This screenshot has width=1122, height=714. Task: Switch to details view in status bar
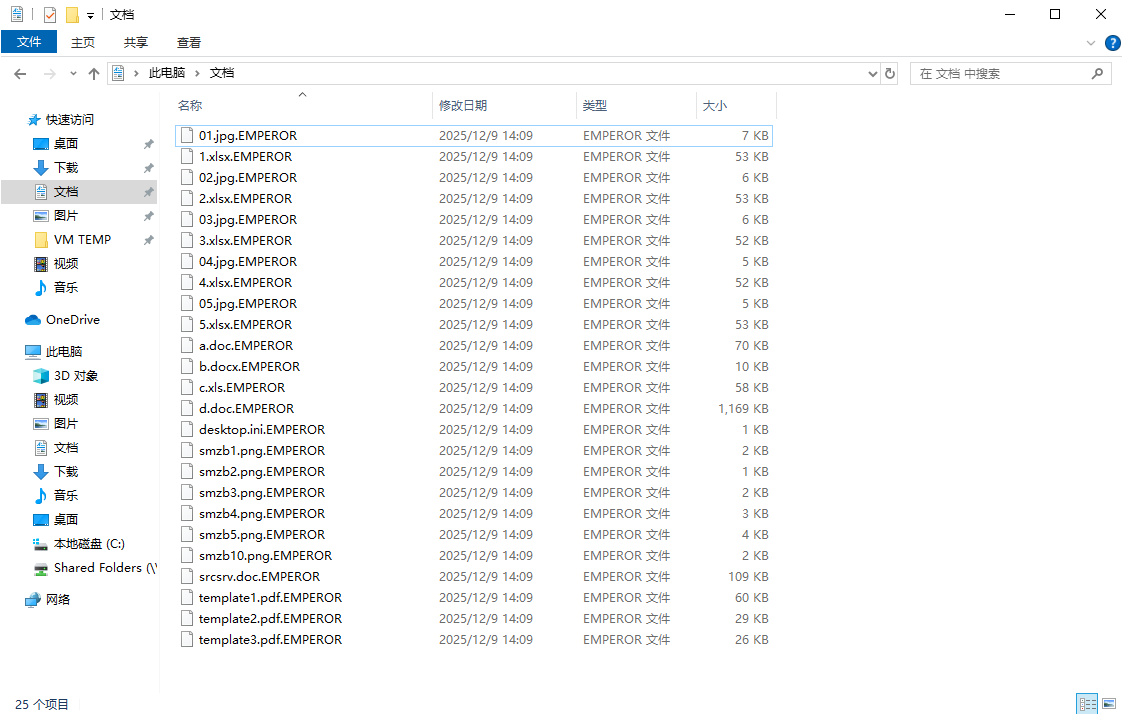coord(1086,704)
